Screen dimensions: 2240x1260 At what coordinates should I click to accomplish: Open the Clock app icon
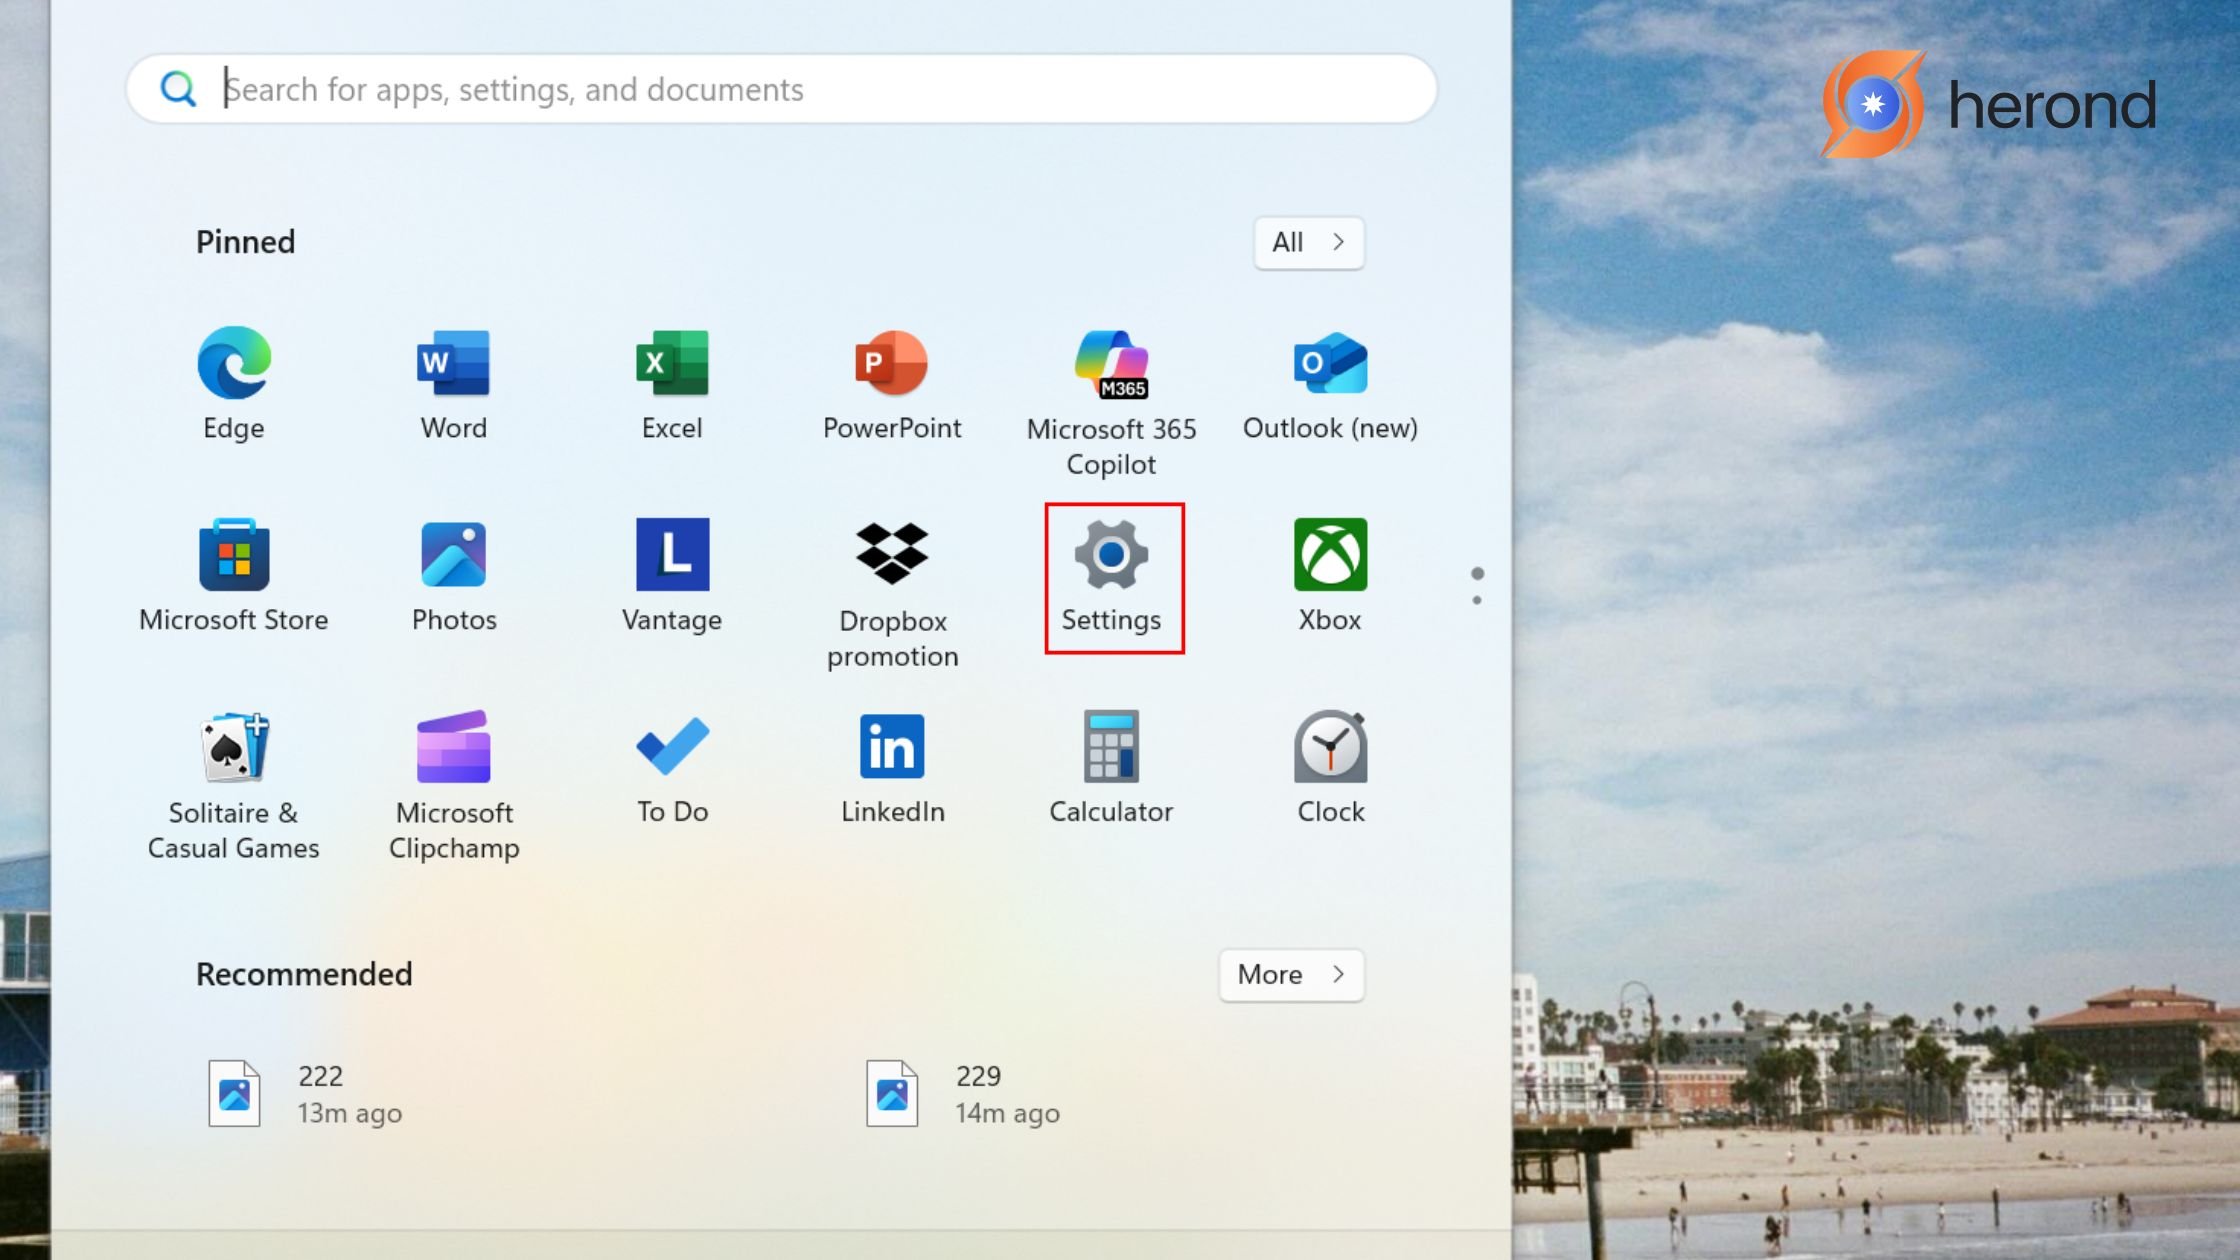[x=1330, y=746]
